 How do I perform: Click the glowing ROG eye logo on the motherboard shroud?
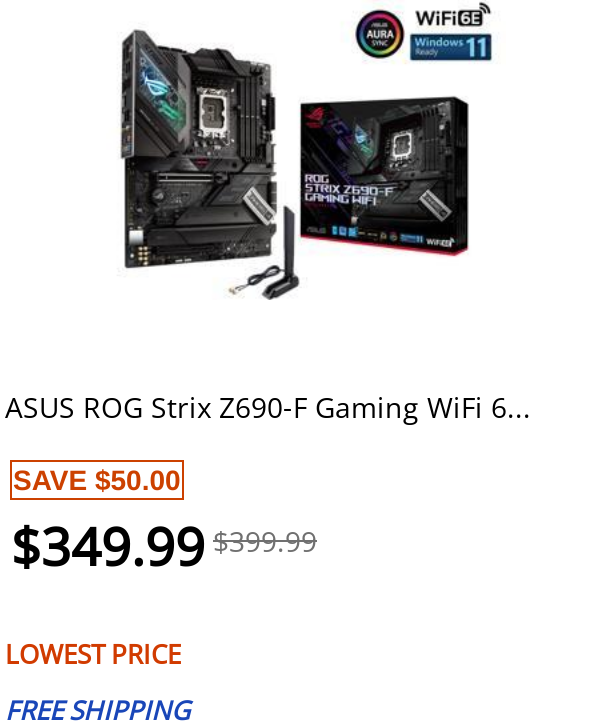(x=157, y=88)
